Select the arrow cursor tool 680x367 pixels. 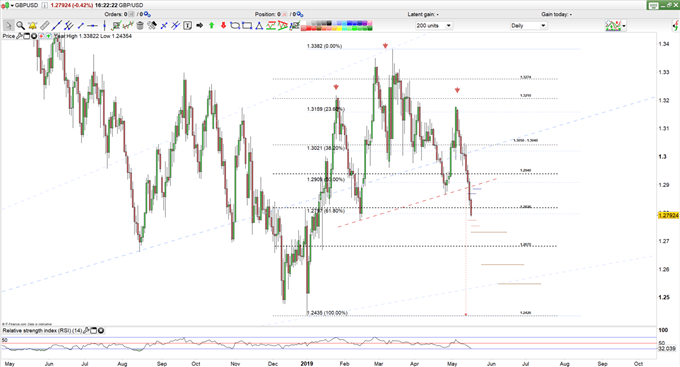tap(9, 26)
